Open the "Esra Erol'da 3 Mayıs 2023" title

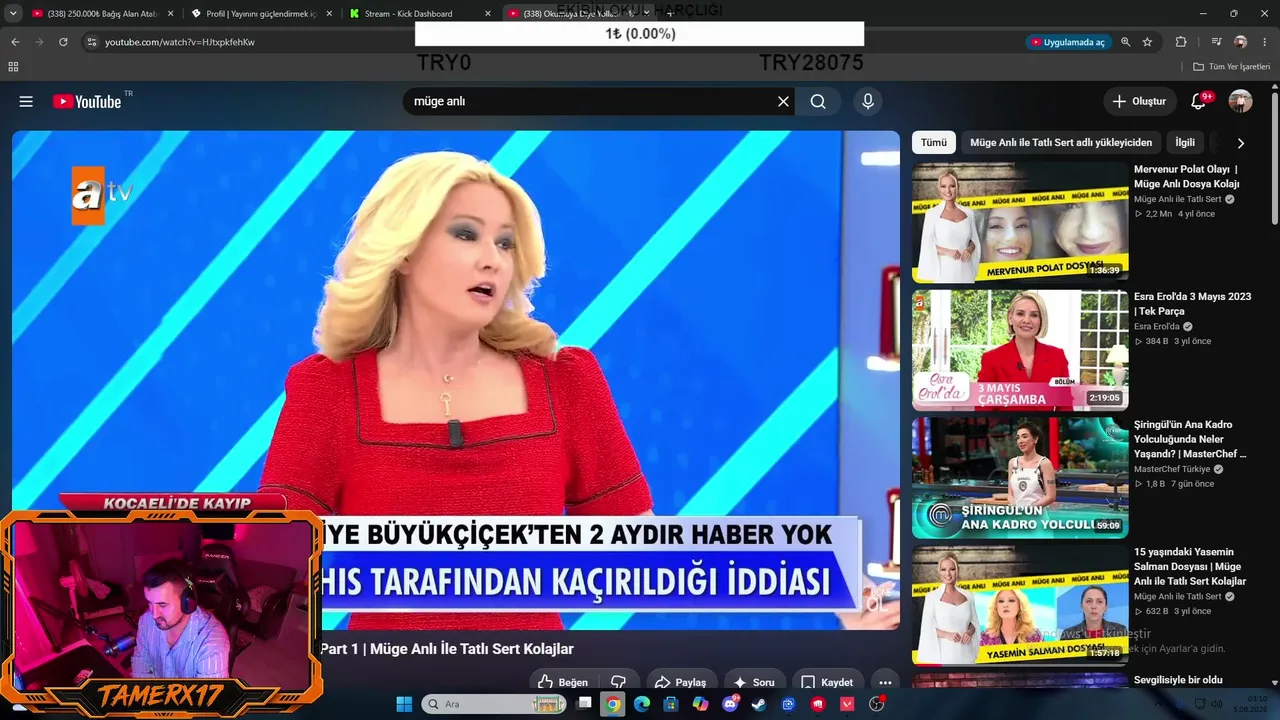click(1193, 304)
